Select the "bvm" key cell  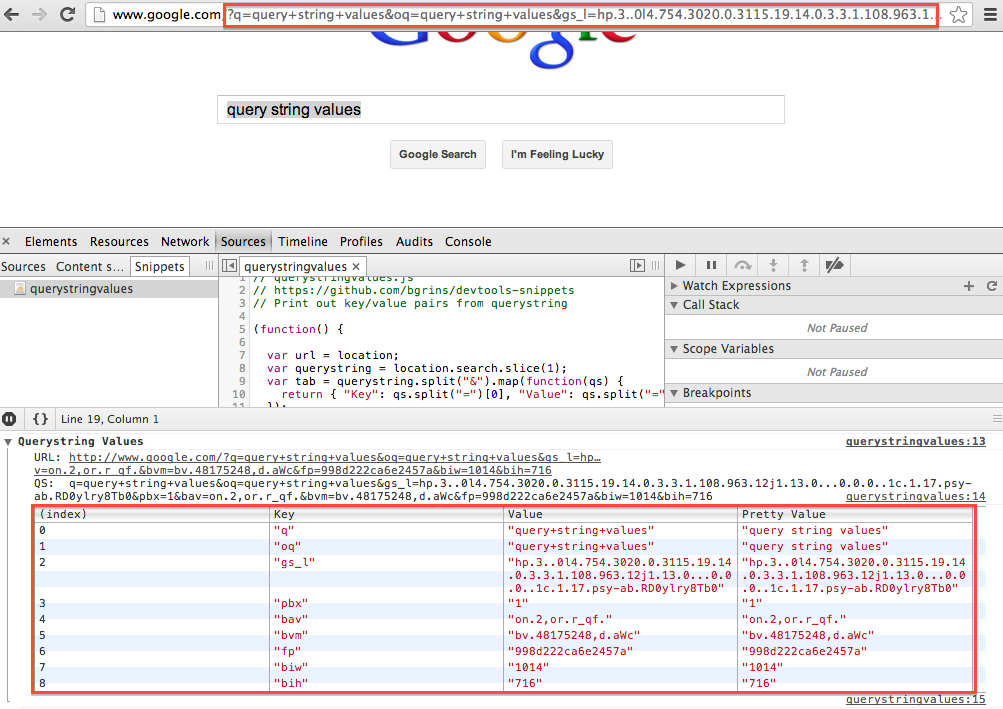(x=386, y=635)
